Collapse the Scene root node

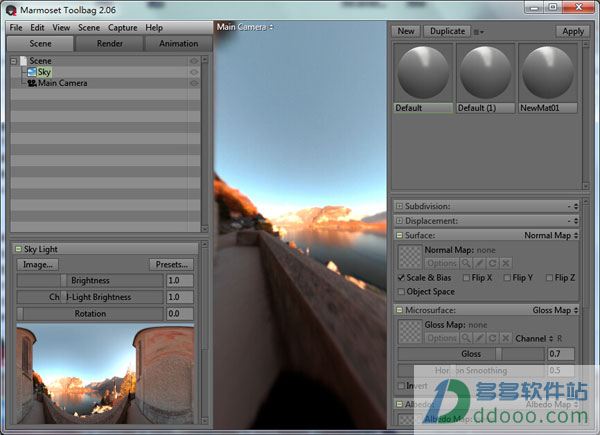coord(14,61)
